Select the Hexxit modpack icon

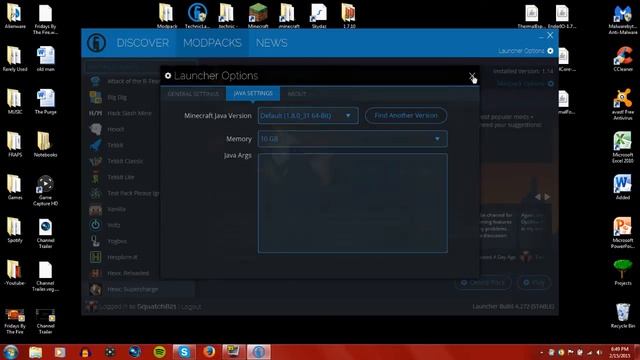96,129
